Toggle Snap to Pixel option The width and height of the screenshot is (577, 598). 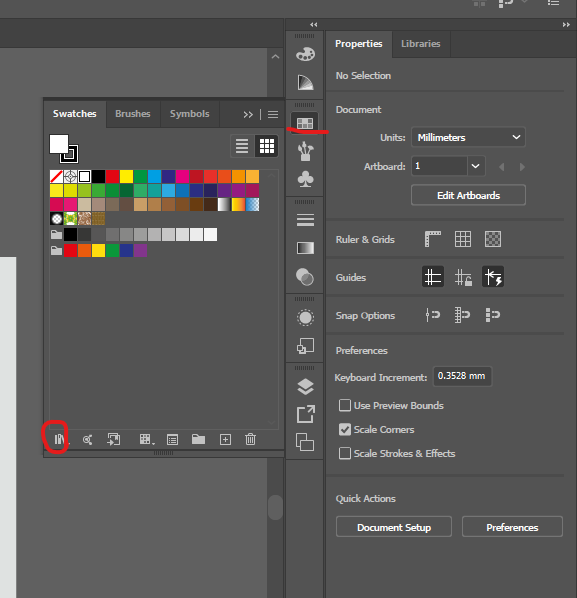(492, 315)
